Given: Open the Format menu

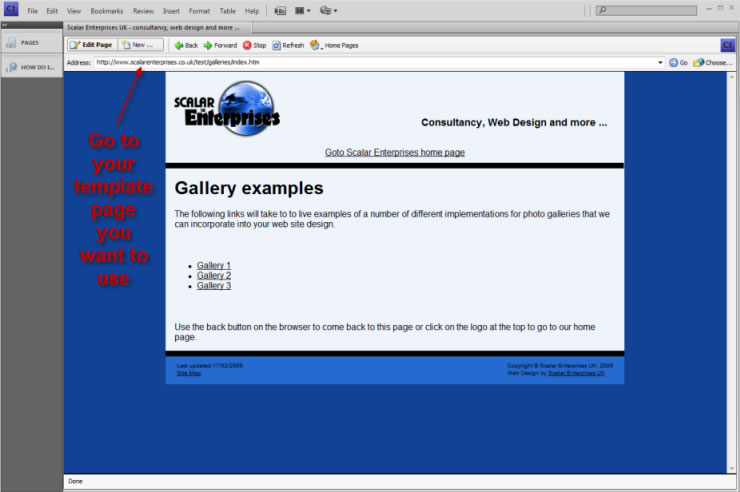Looking at the screenshot, I should pyautogui.click(x=199, y=11).
